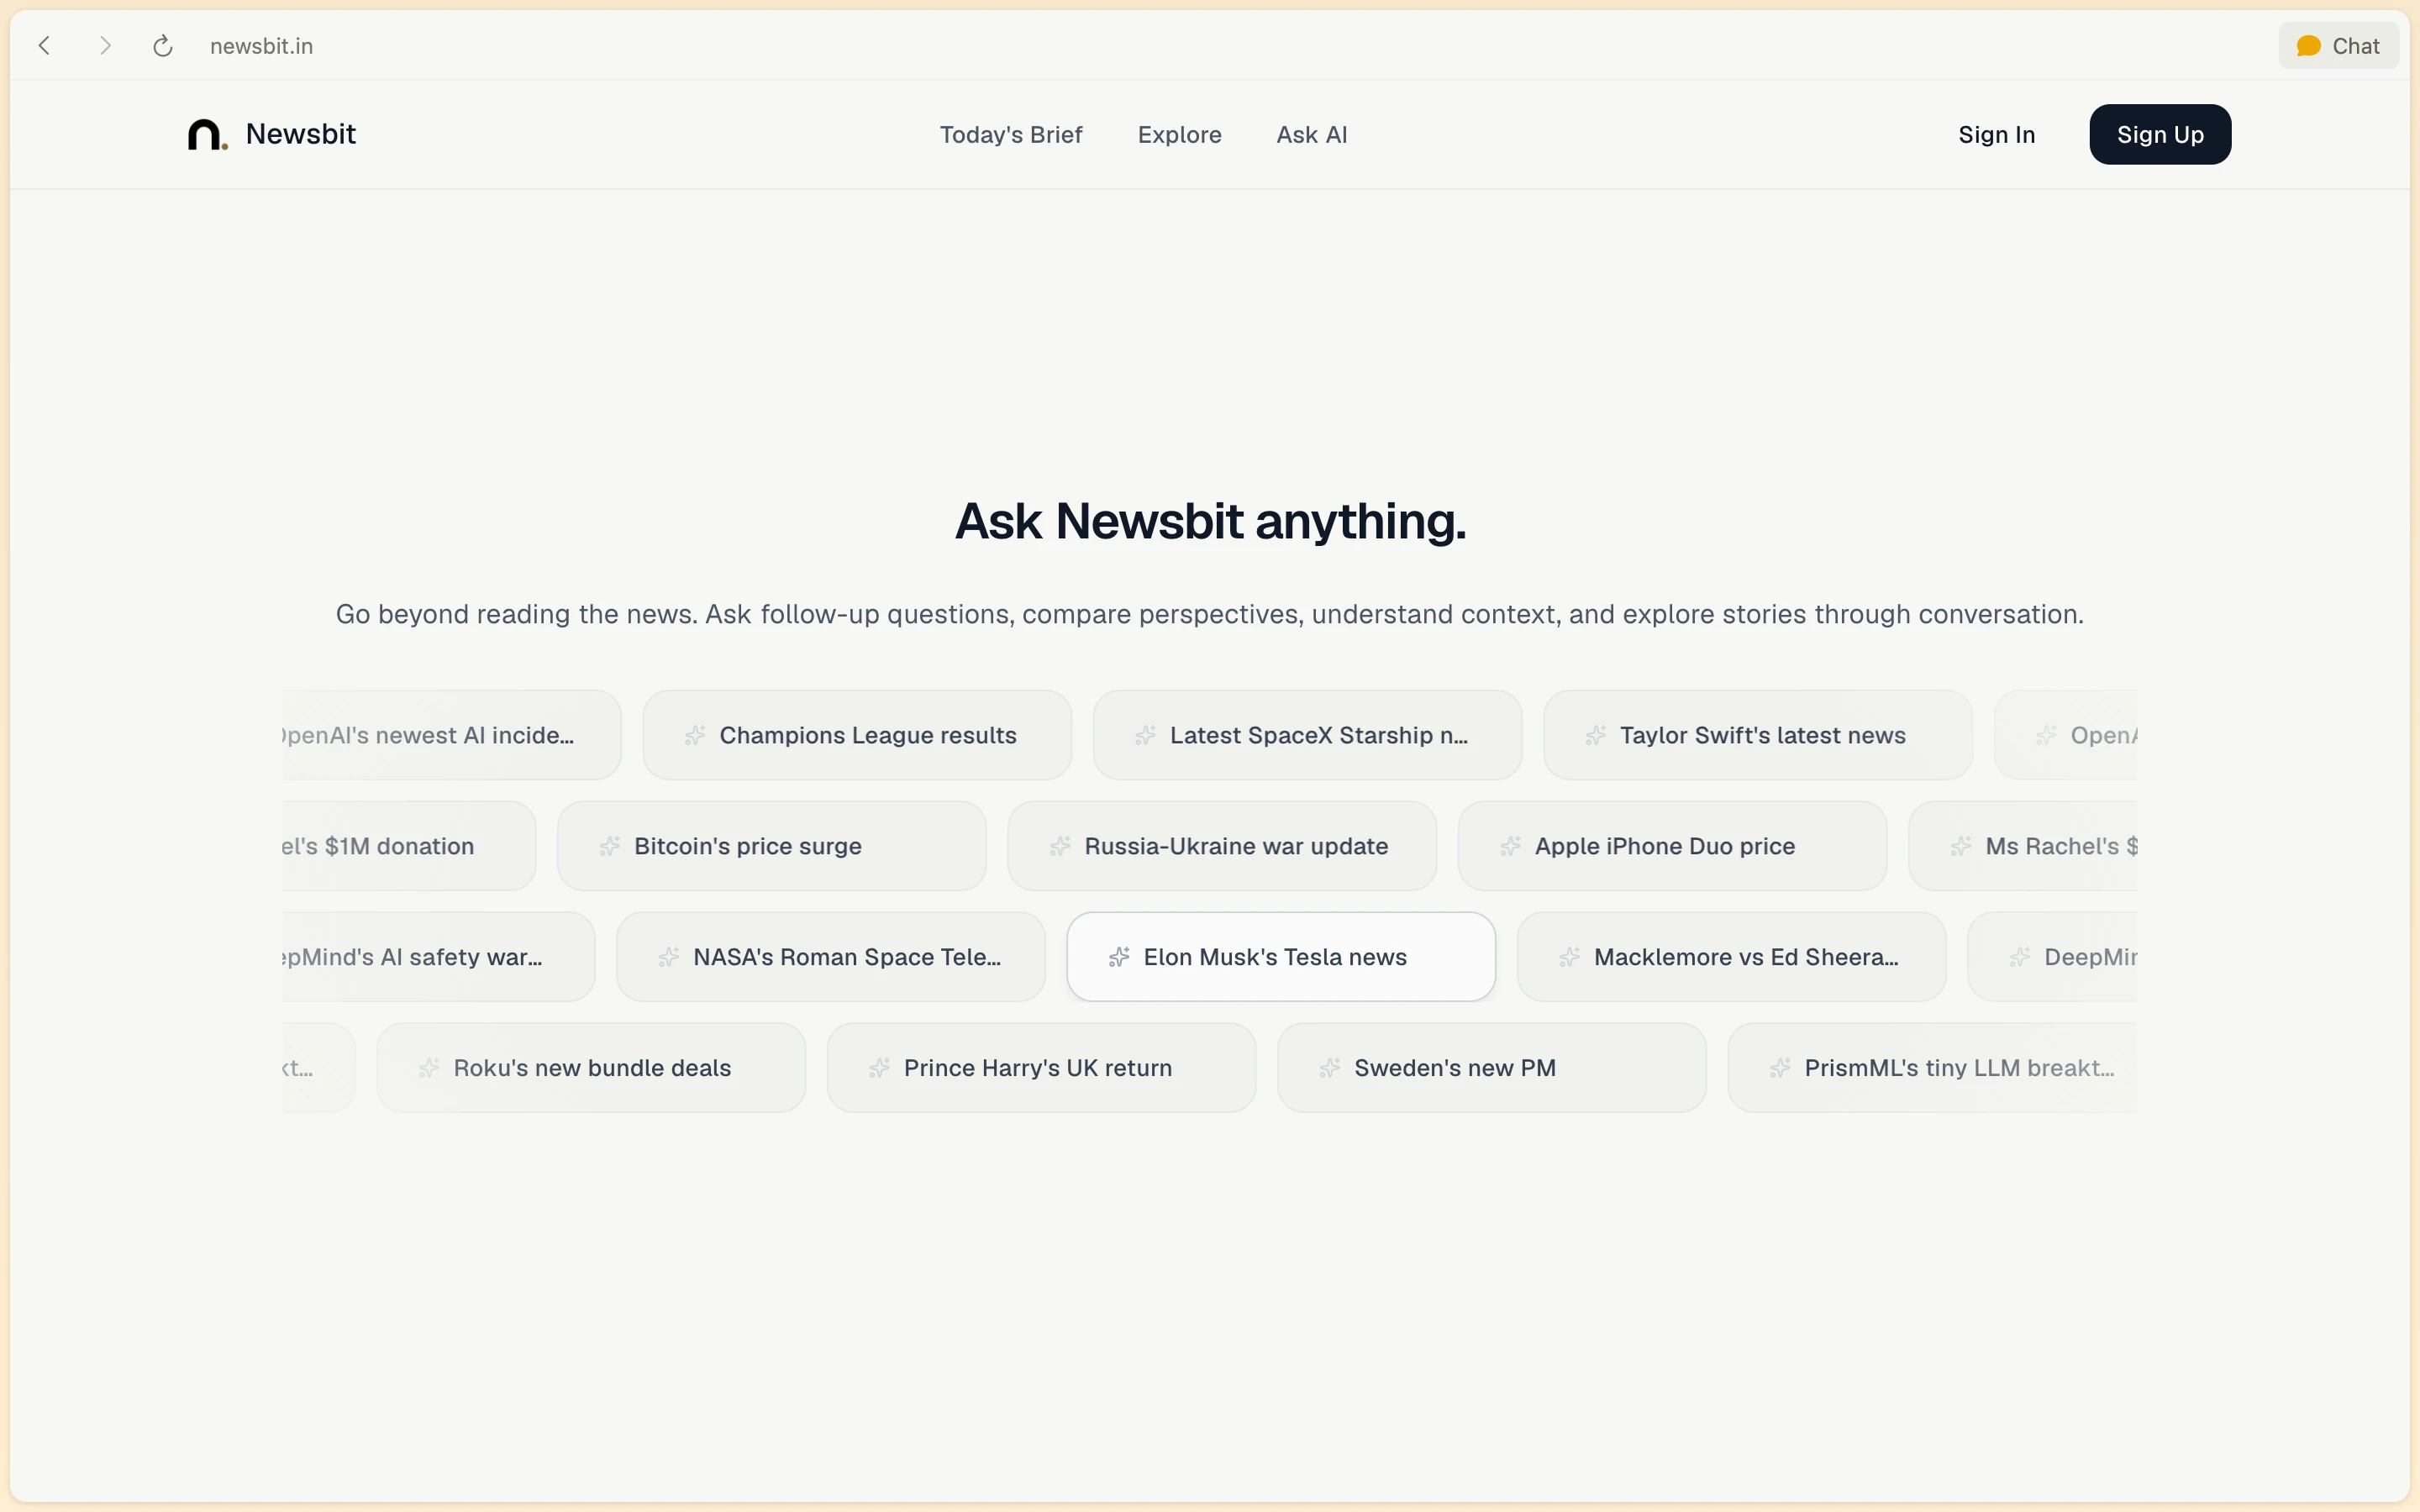Click the Sign In link
The image size is (2420, 1512).
1996,135
